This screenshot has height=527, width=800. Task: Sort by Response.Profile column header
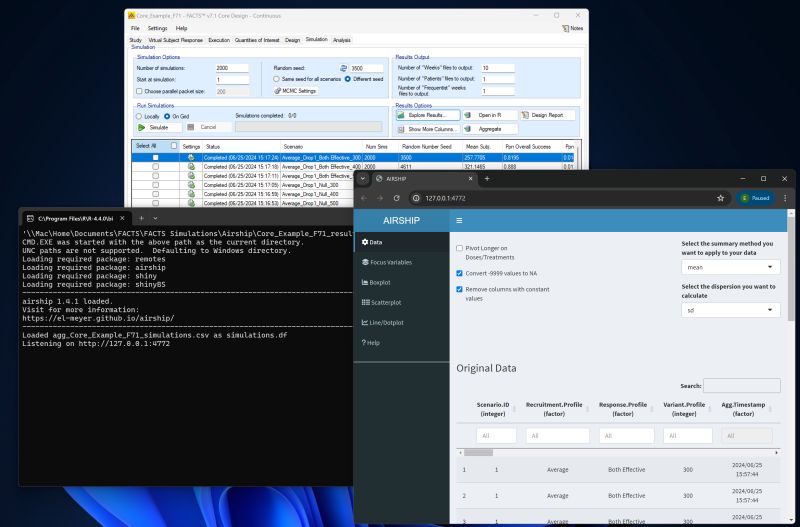coord(622,409)
